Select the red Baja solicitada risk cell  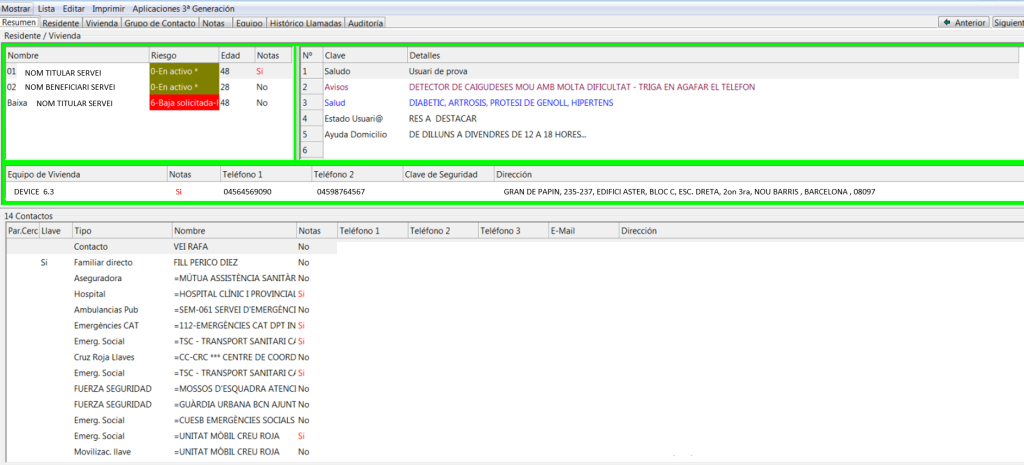[x=183, y=103]
